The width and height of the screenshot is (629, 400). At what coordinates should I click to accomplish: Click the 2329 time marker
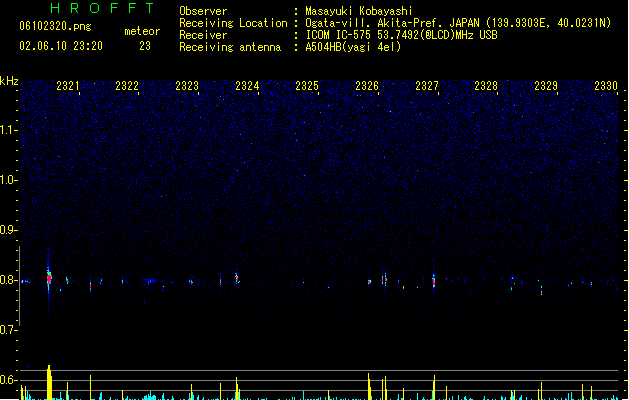point(546,86)
